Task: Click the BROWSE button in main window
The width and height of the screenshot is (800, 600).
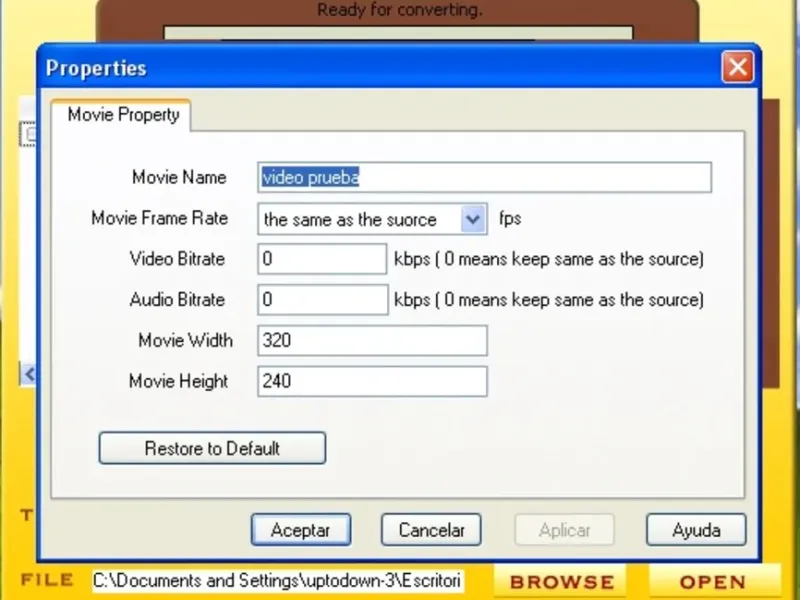Action: pyautogui.click(x=562, y=582)
